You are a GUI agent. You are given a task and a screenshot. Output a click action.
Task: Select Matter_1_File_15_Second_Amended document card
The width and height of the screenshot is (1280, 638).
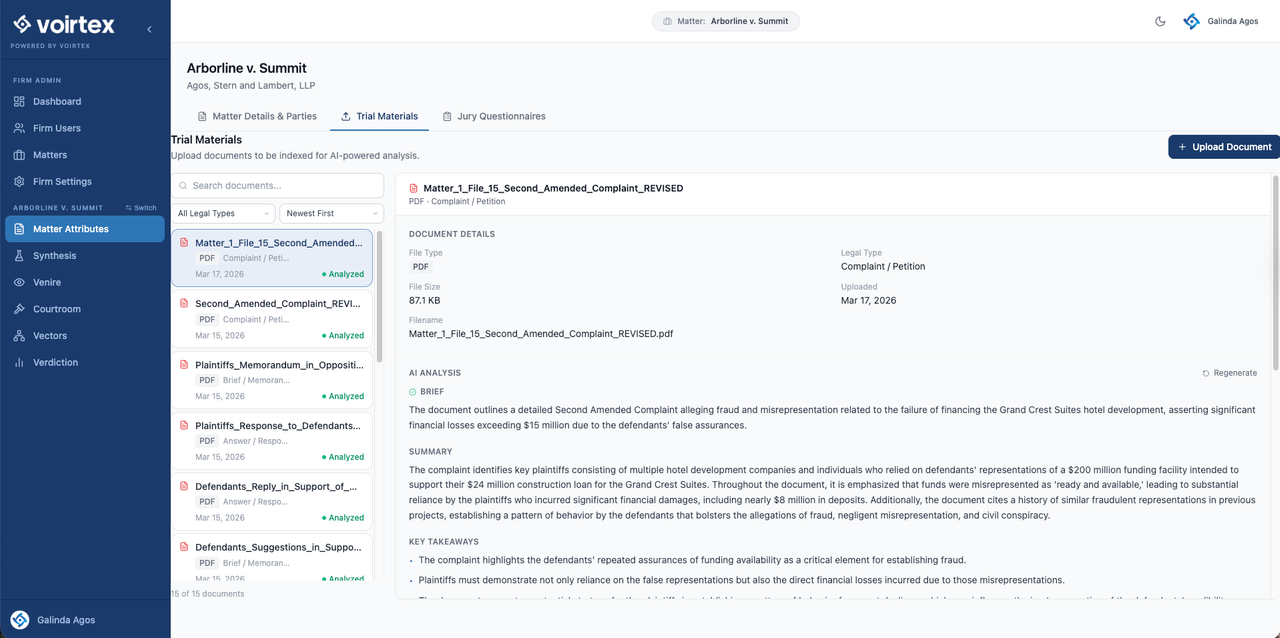click(x=272, y=258)
